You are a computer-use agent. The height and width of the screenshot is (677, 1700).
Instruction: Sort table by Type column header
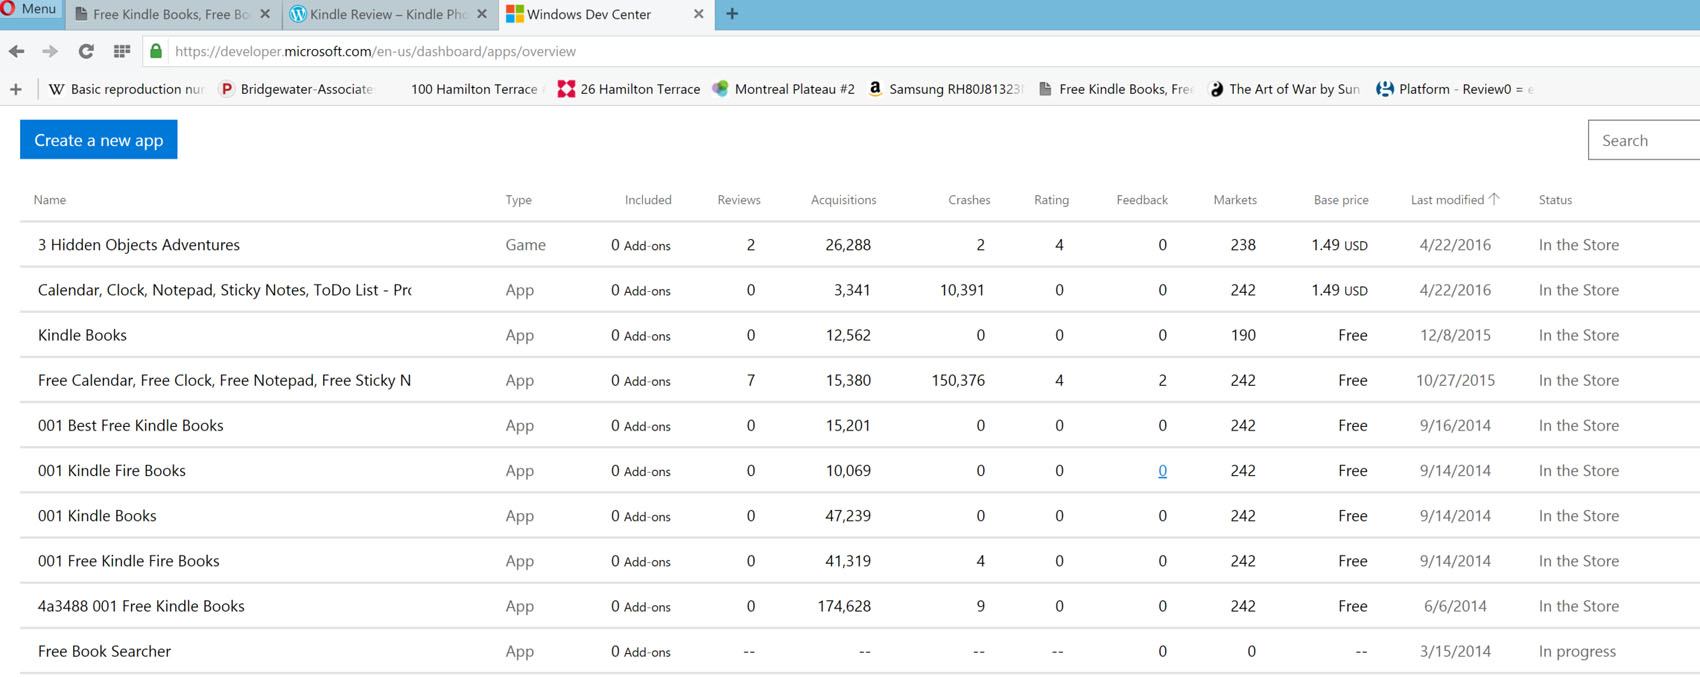tap(518, 200)
